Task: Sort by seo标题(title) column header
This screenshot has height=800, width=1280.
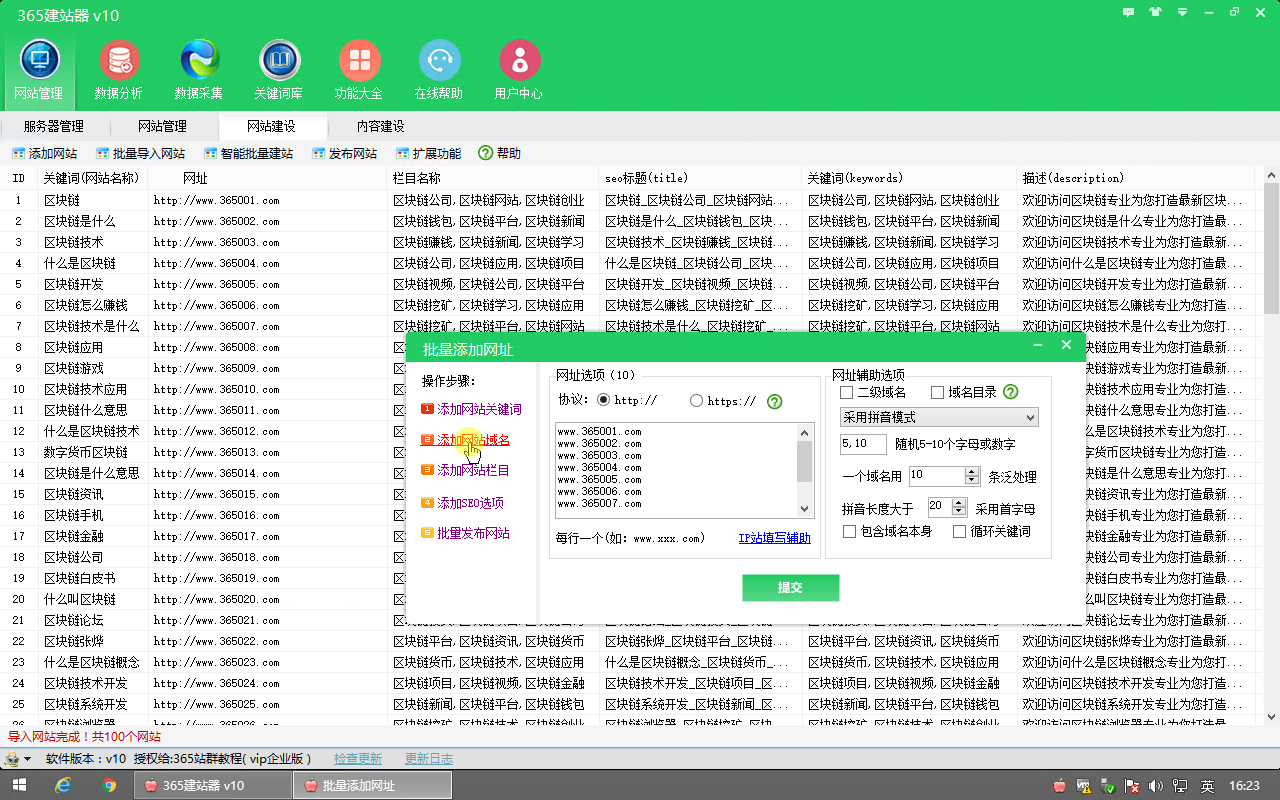Action: (700, 178)
